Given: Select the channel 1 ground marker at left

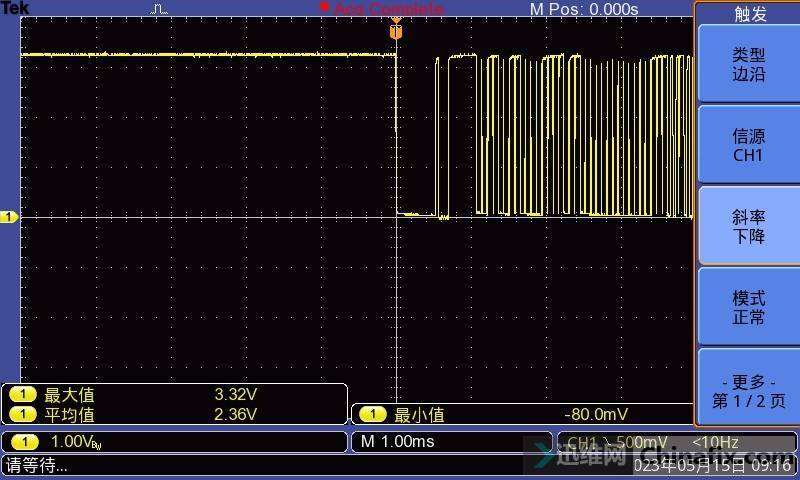Looking at the screenshot, I should [x=9, y=217].
